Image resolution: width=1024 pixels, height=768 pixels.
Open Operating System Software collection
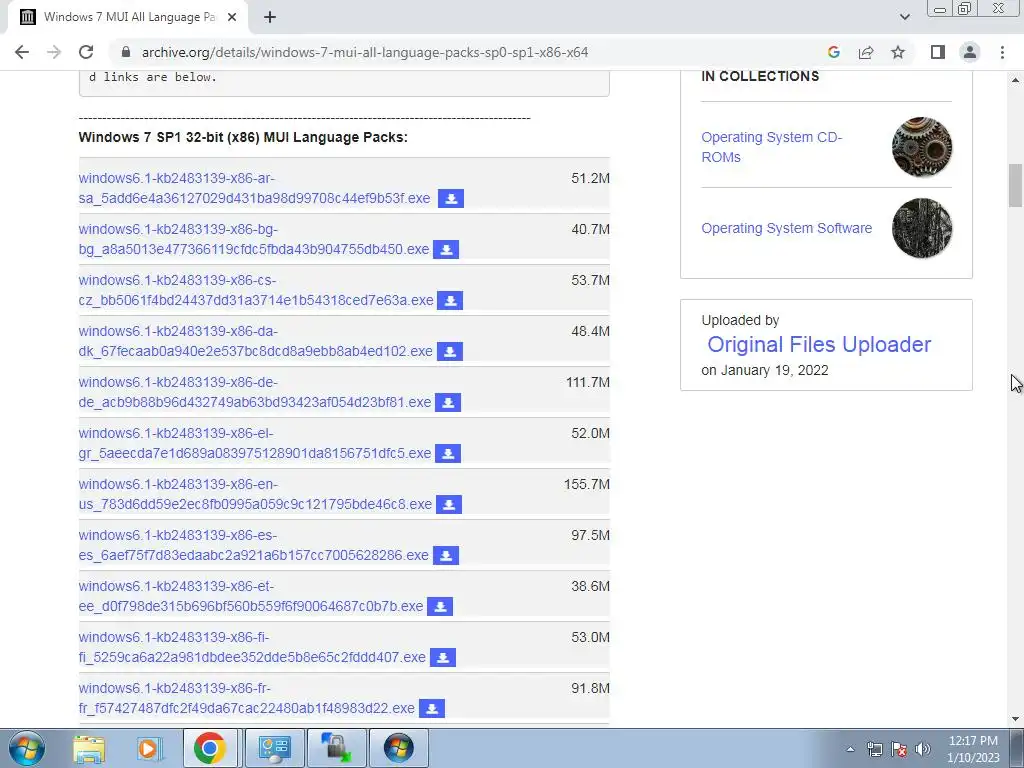point(786,228)
